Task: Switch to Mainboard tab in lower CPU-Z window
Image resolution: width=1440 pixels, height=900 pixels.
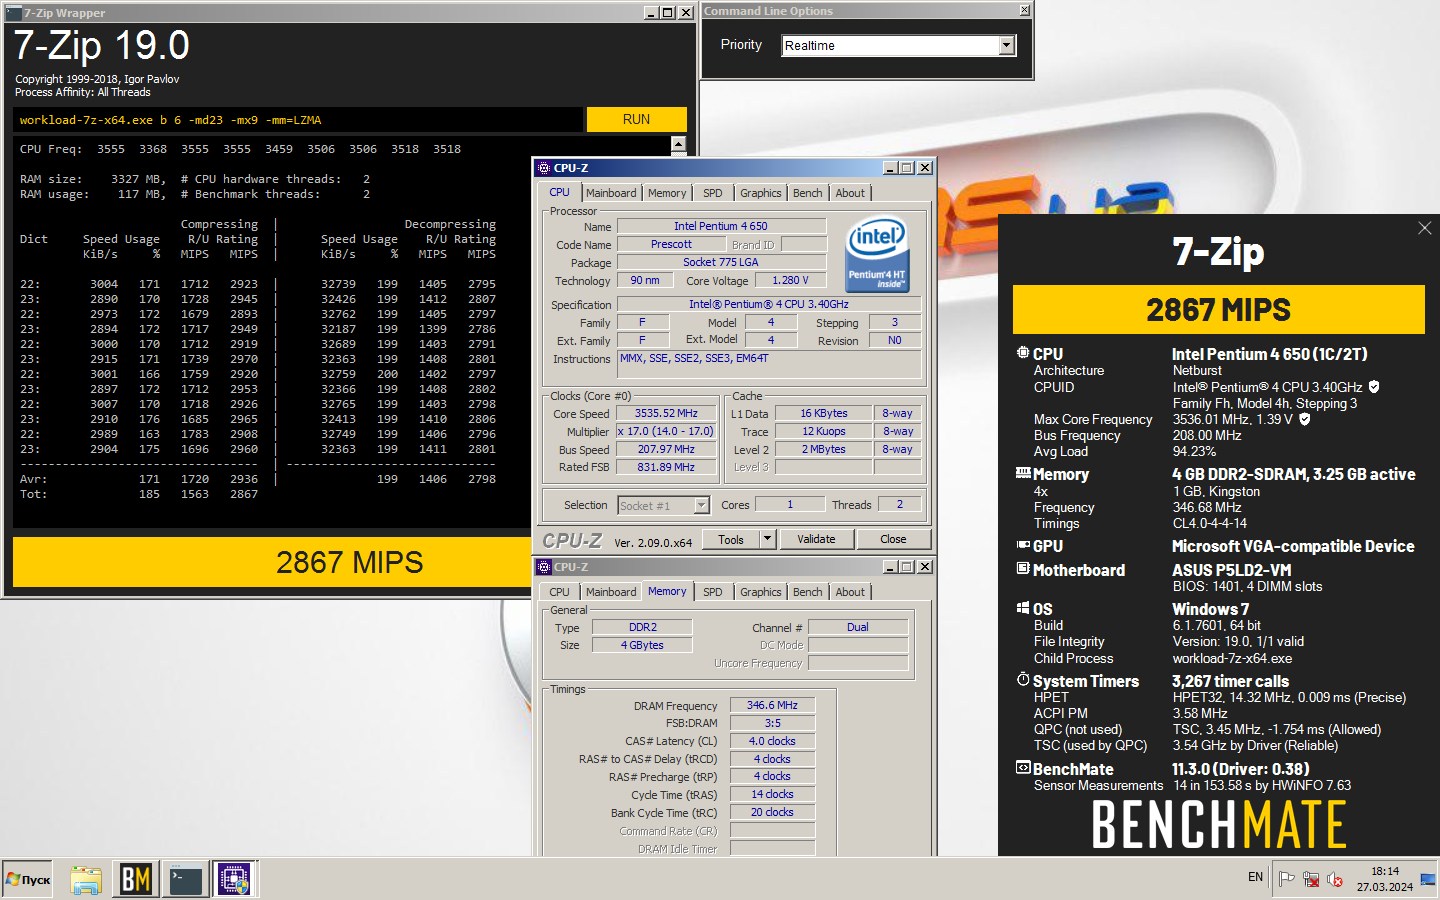Action: pos(611,592)
